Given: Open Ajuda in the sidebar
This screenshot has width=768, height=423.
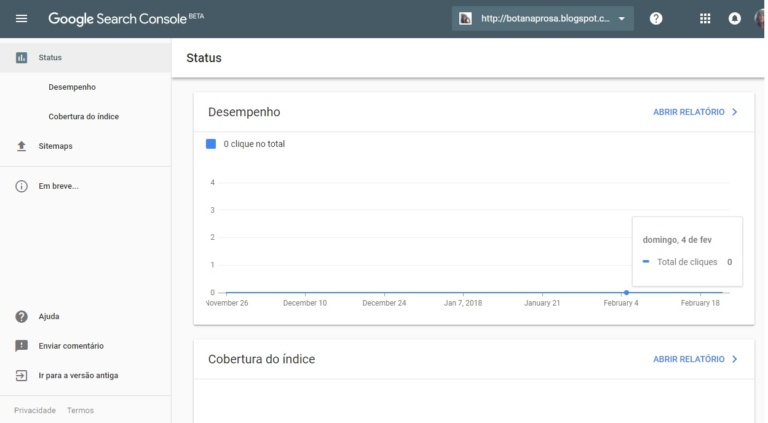Looking at the screenshot, I should click(49, 316).
